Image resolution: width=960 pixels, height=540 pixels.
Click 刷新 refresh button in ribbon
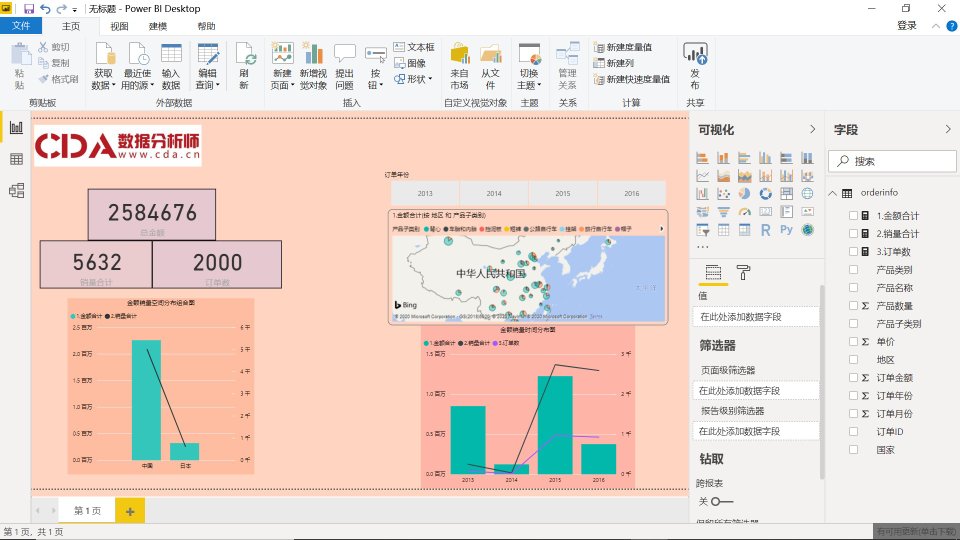[245, 66]
